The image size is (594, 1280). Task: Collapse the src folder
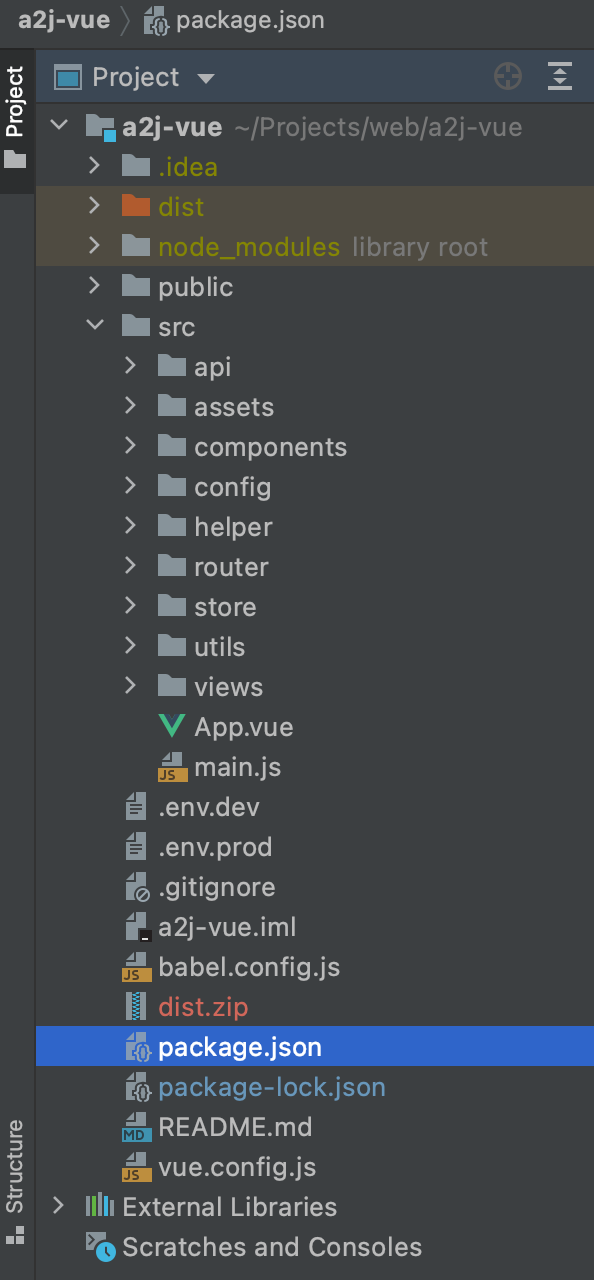pyautogui.click(x=94, y=326)
